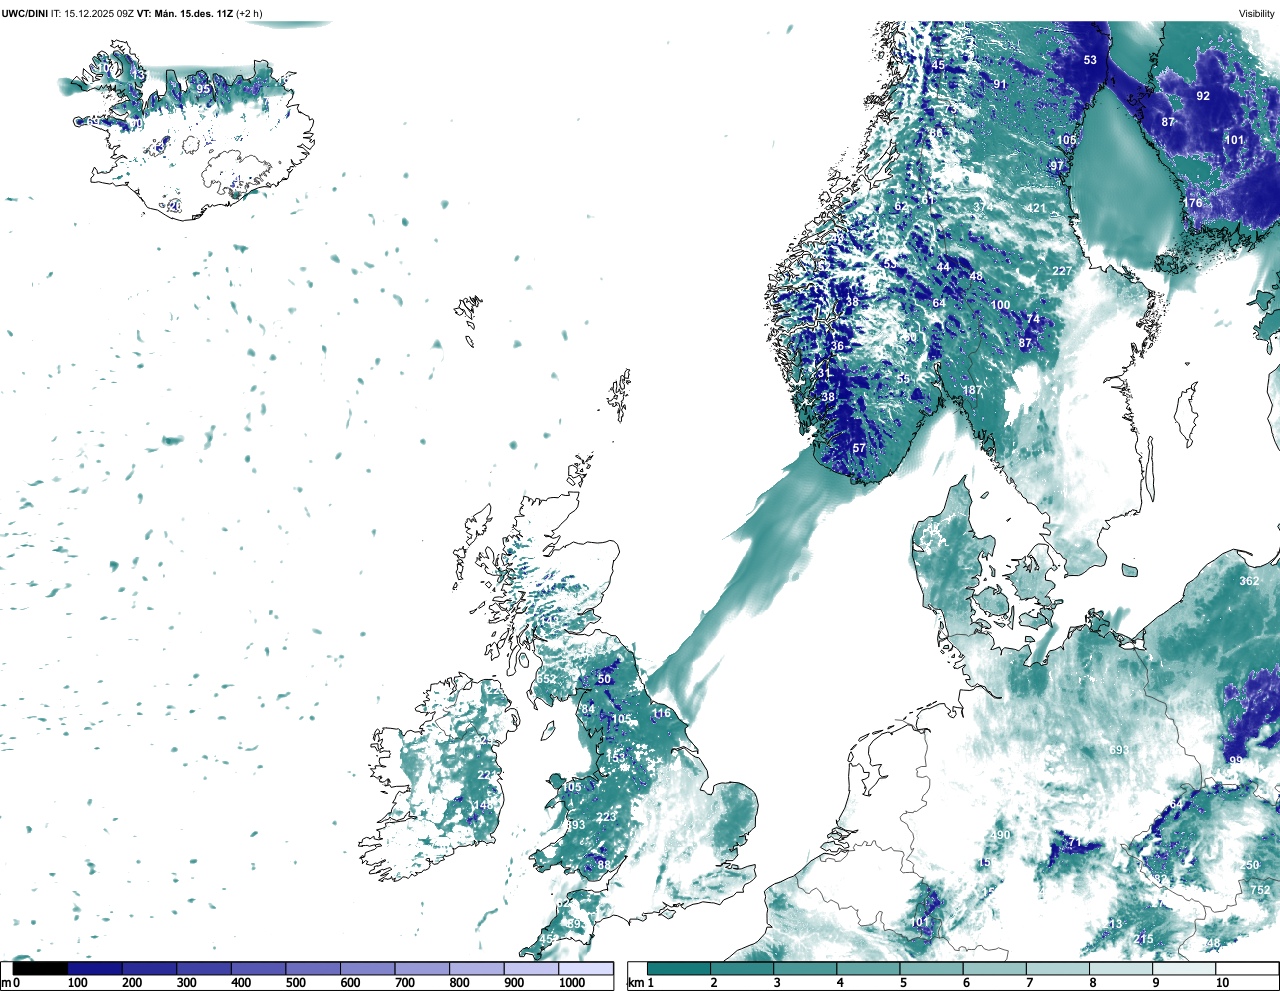This screenshot has width=1280, height=991.
Task: Click the 500–600 m legend color box
Action: coord(313,969)
